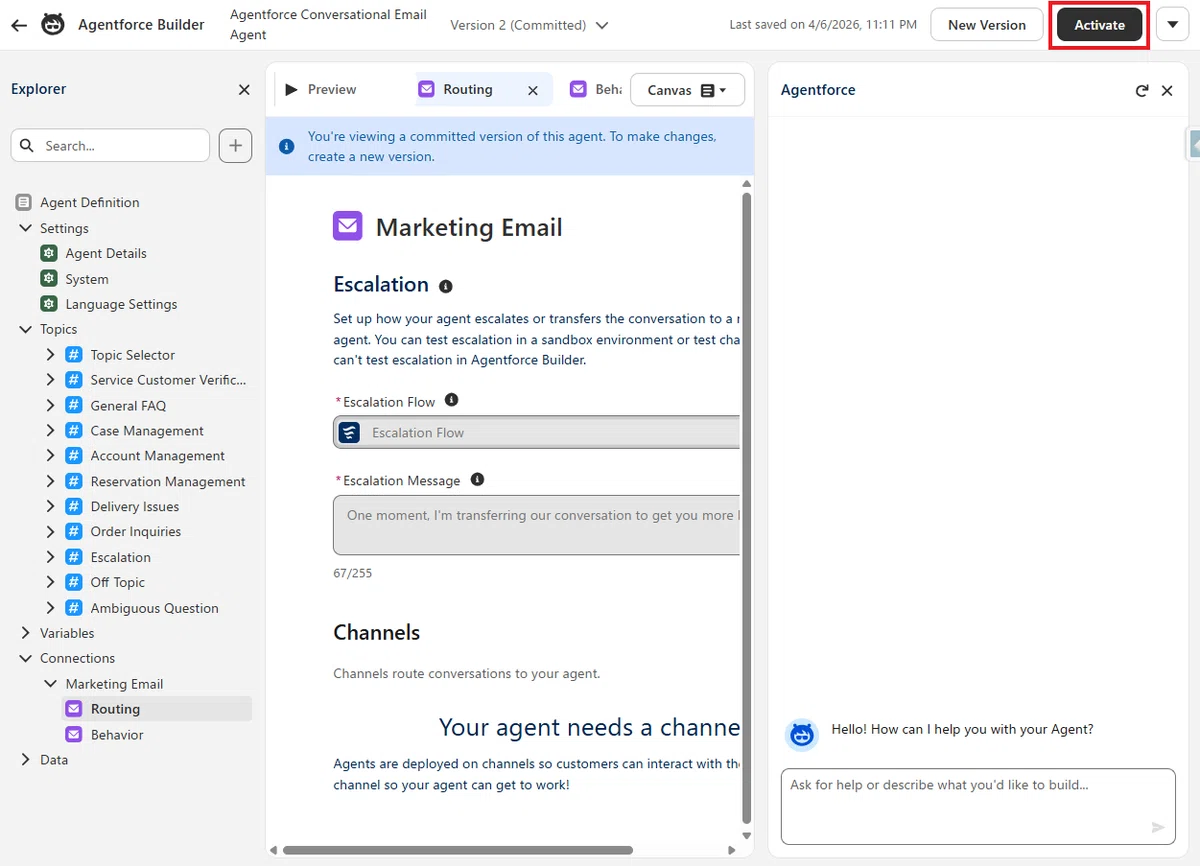
Task: Click the Case Management hash icon
Action: tap(73, 431)
